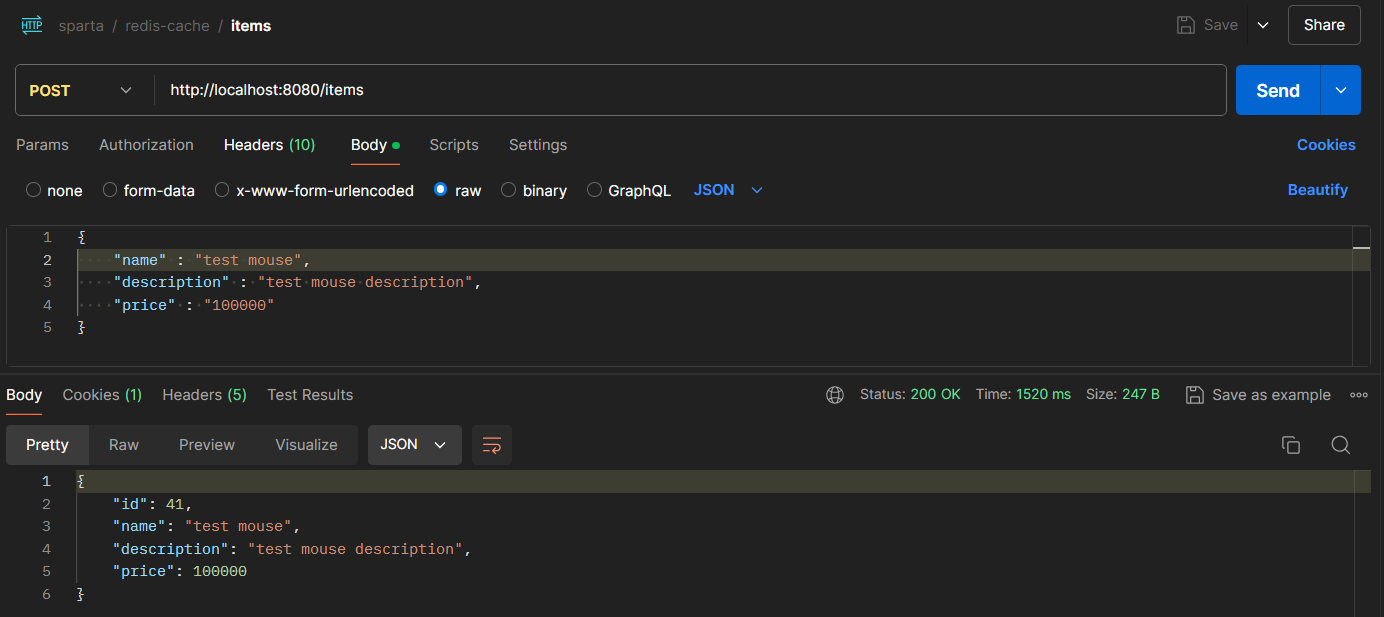The image size is (1384, 617).
Task: Open the Scripts tab
Action: coord(454,145)
